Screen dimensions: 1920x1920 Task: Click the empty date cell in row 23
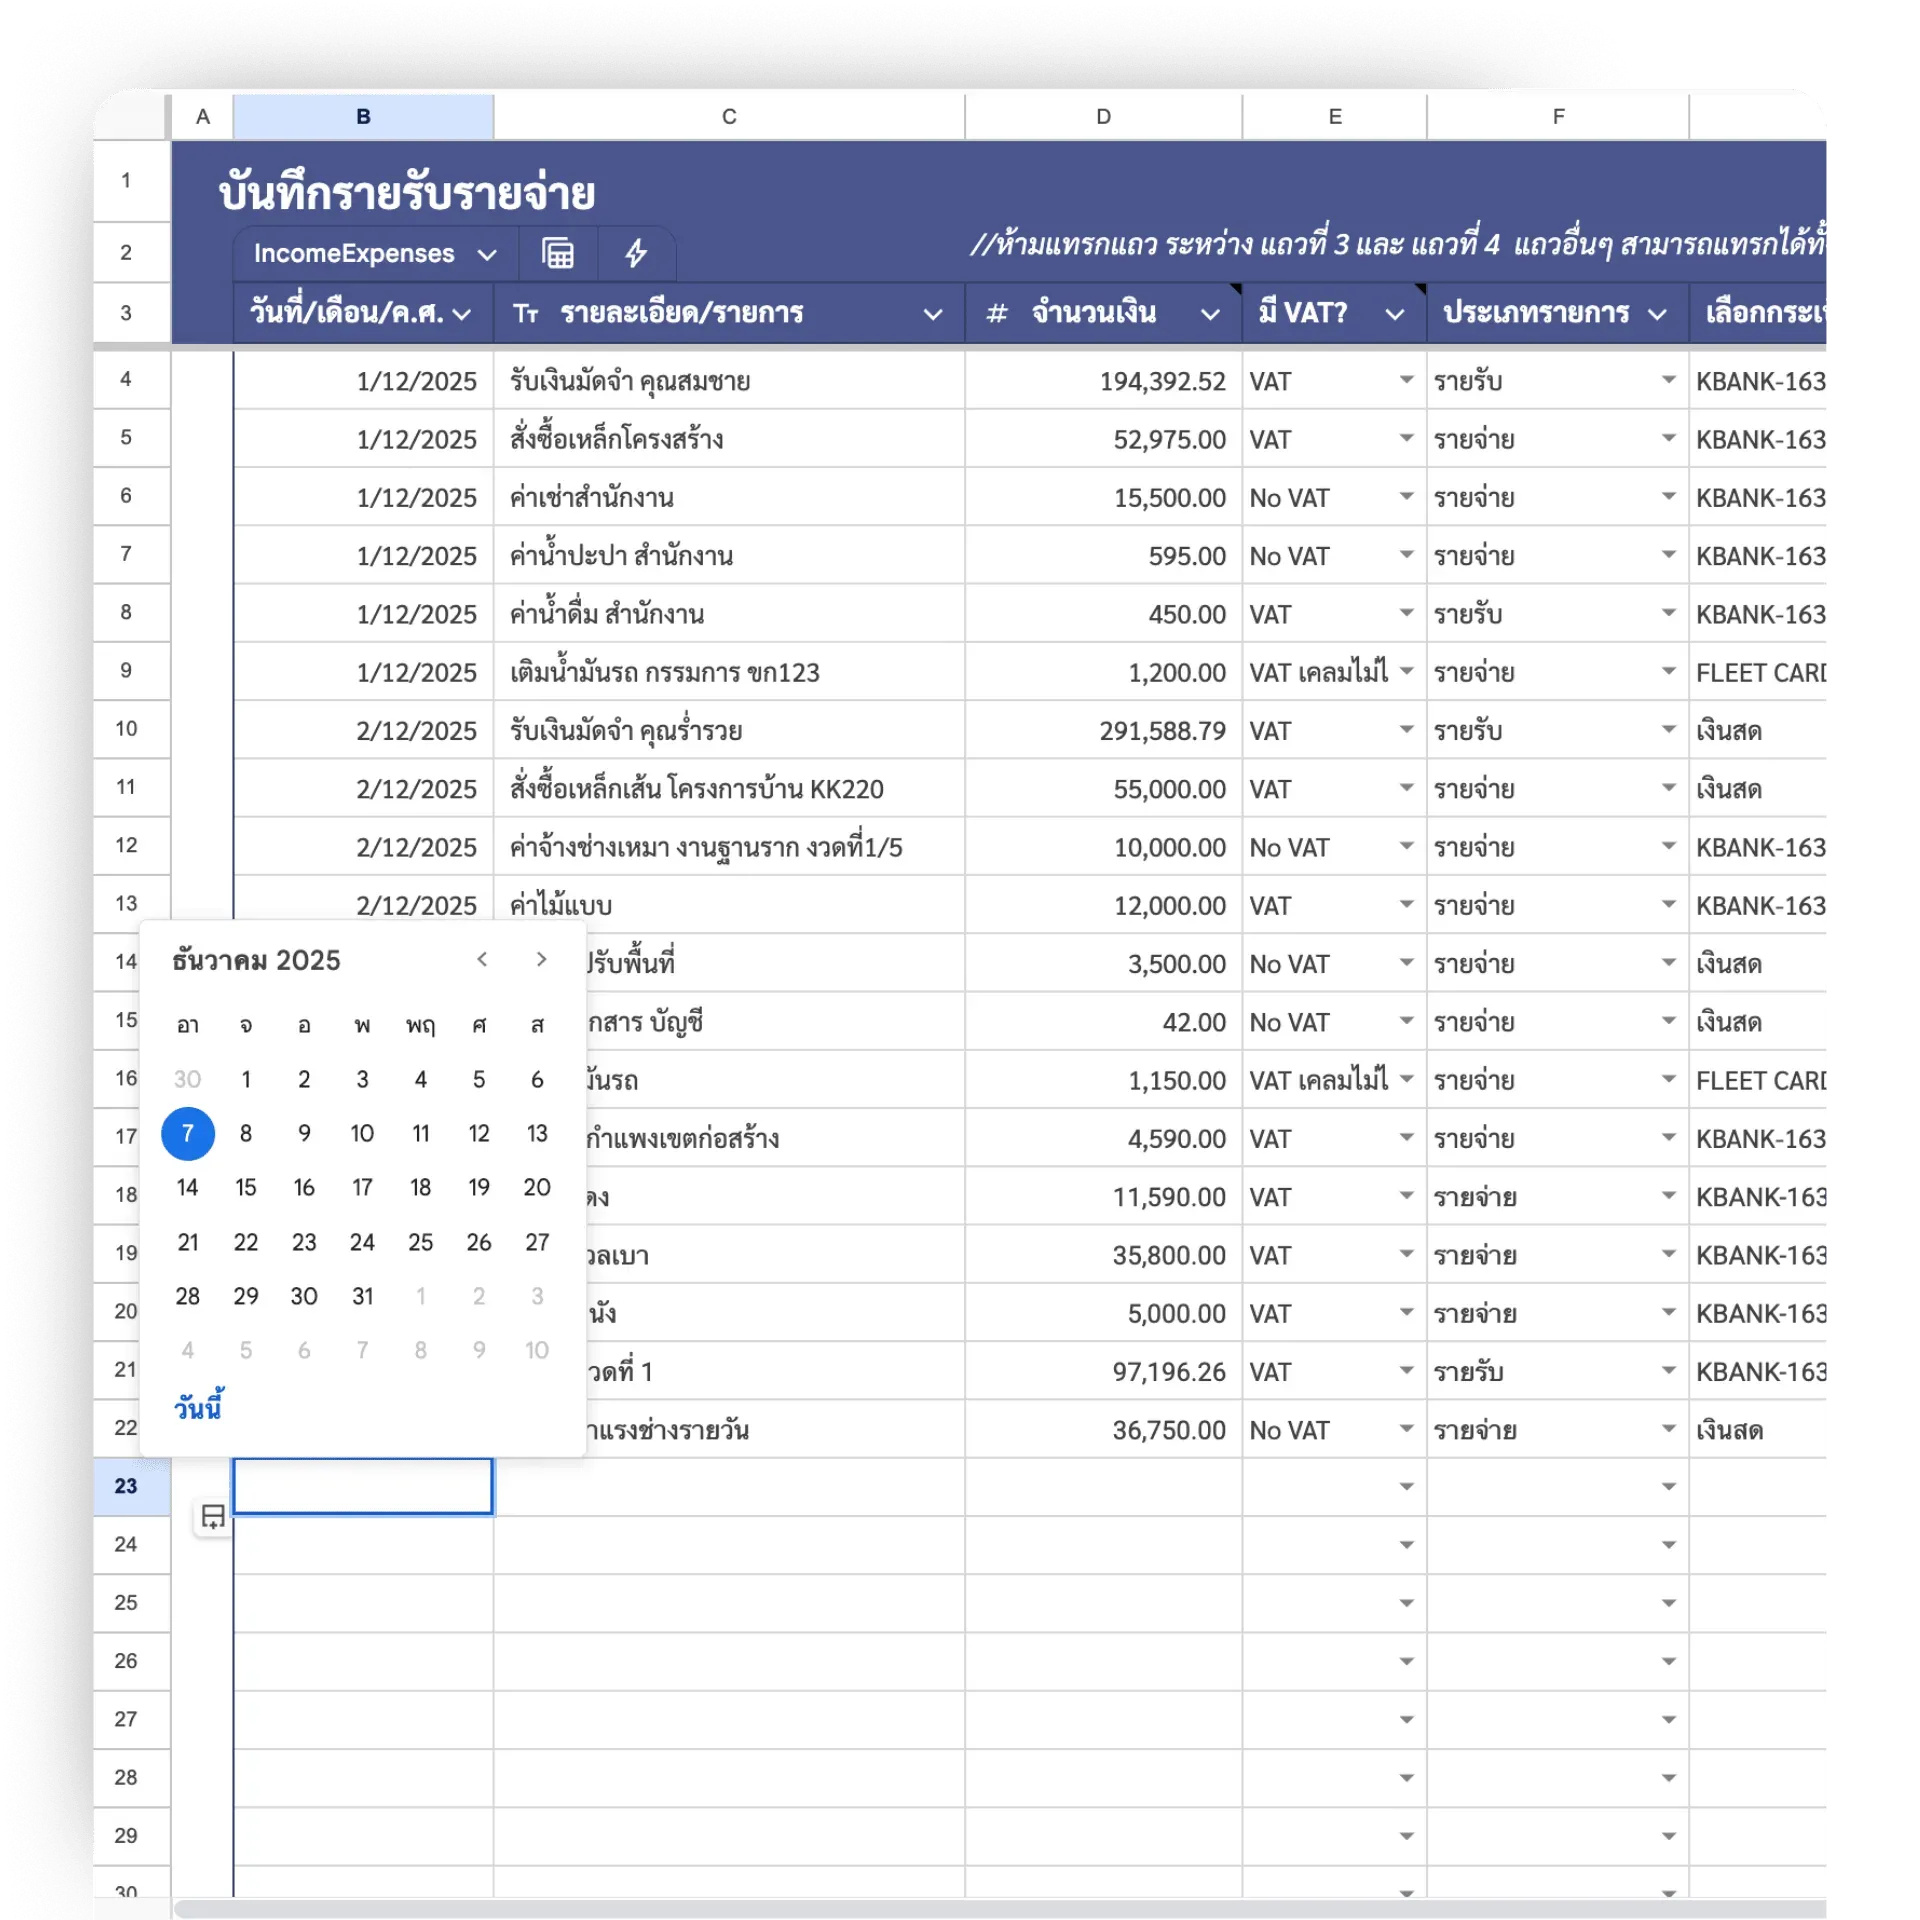tap(363, 1486)
